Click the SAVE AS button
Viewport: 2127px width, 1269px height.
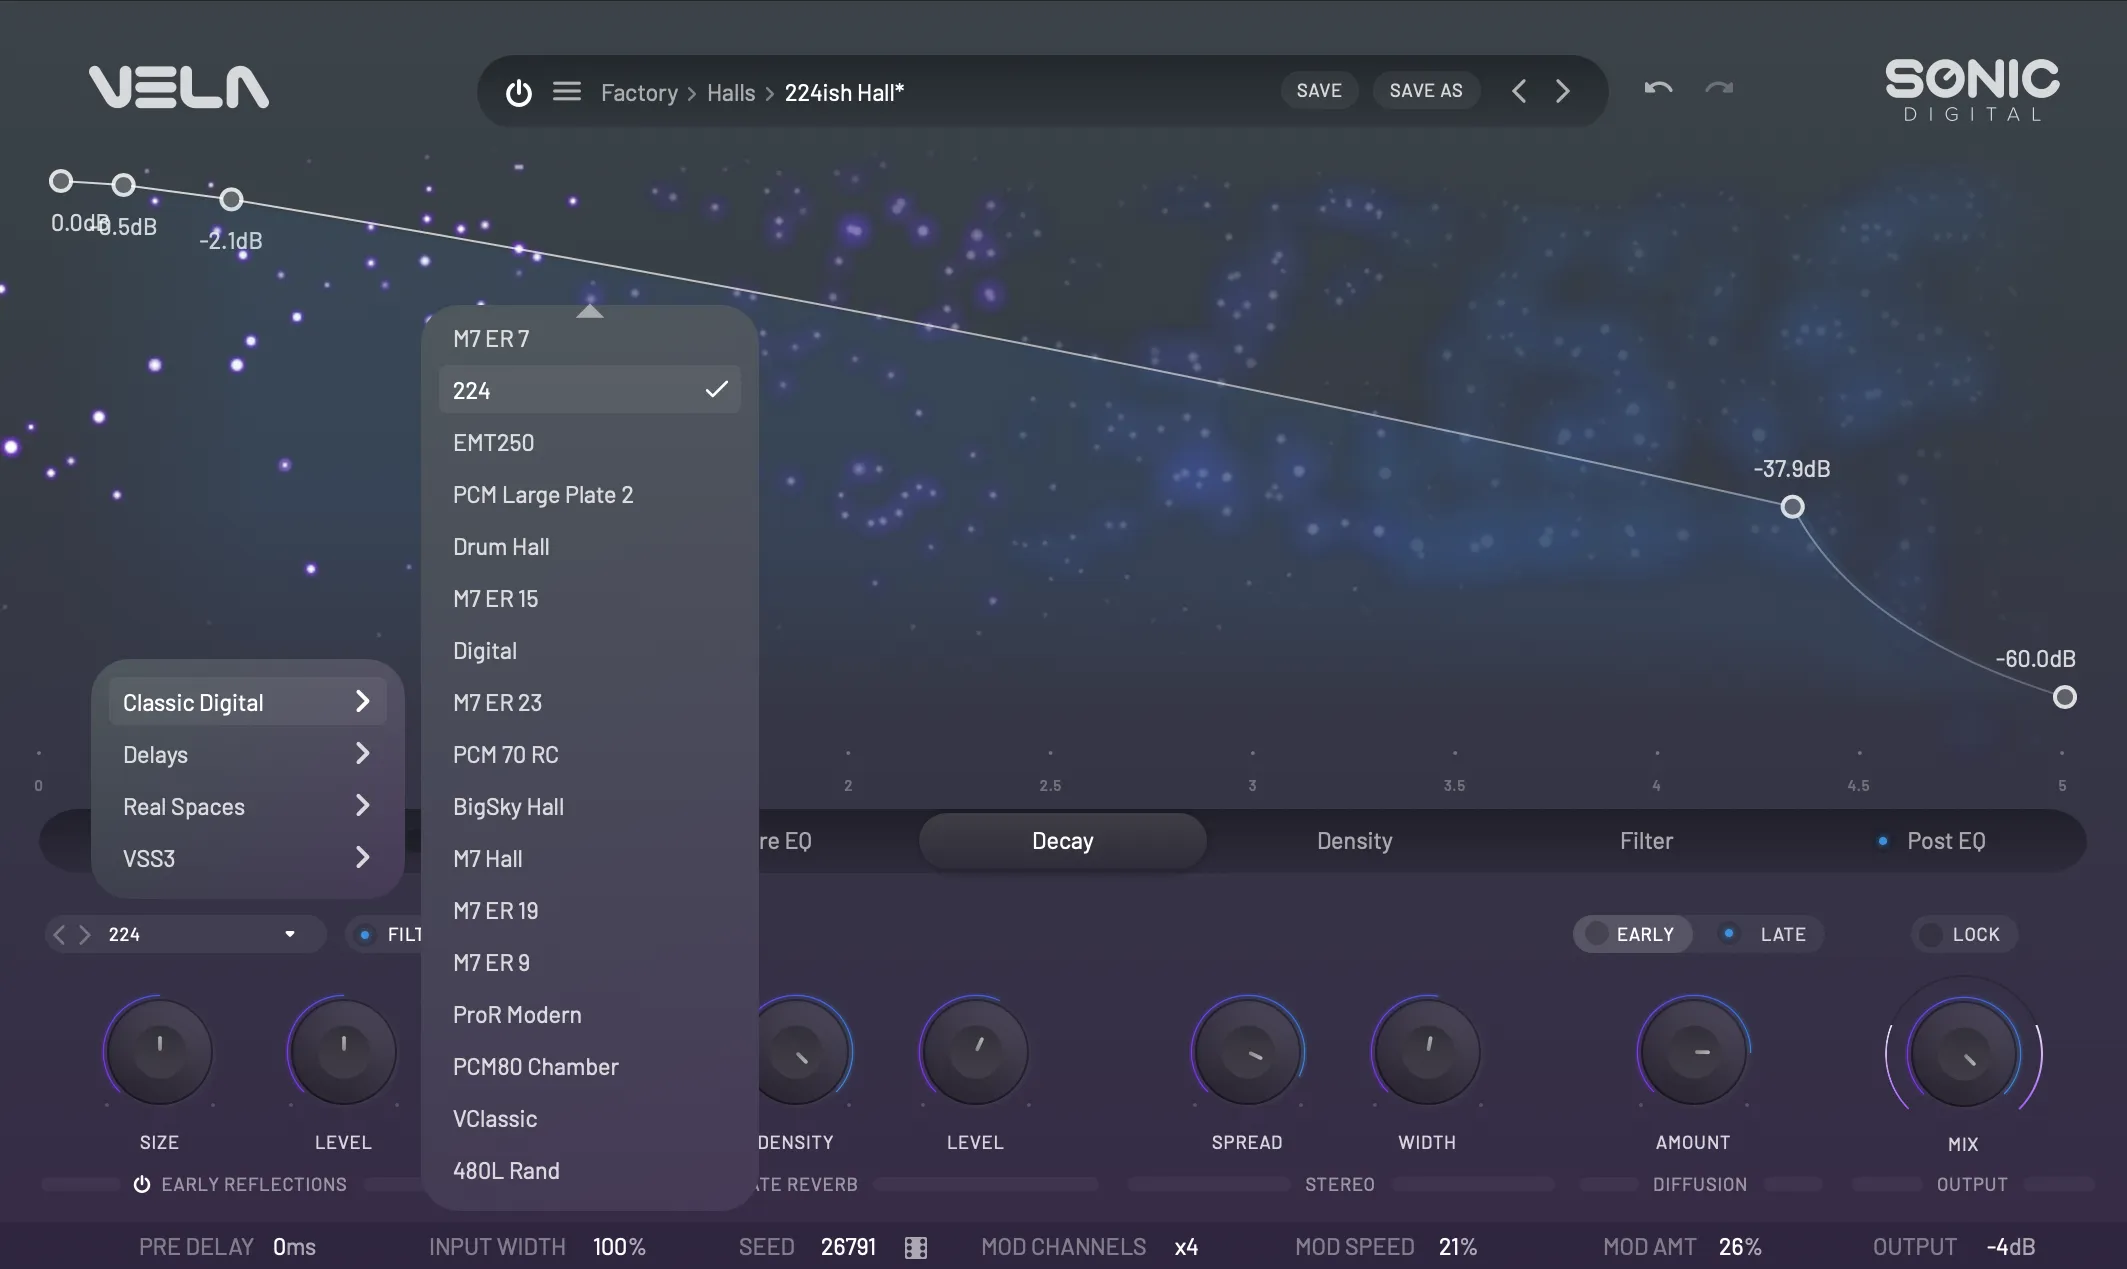pyautogui.click(x=1426, y=90)
